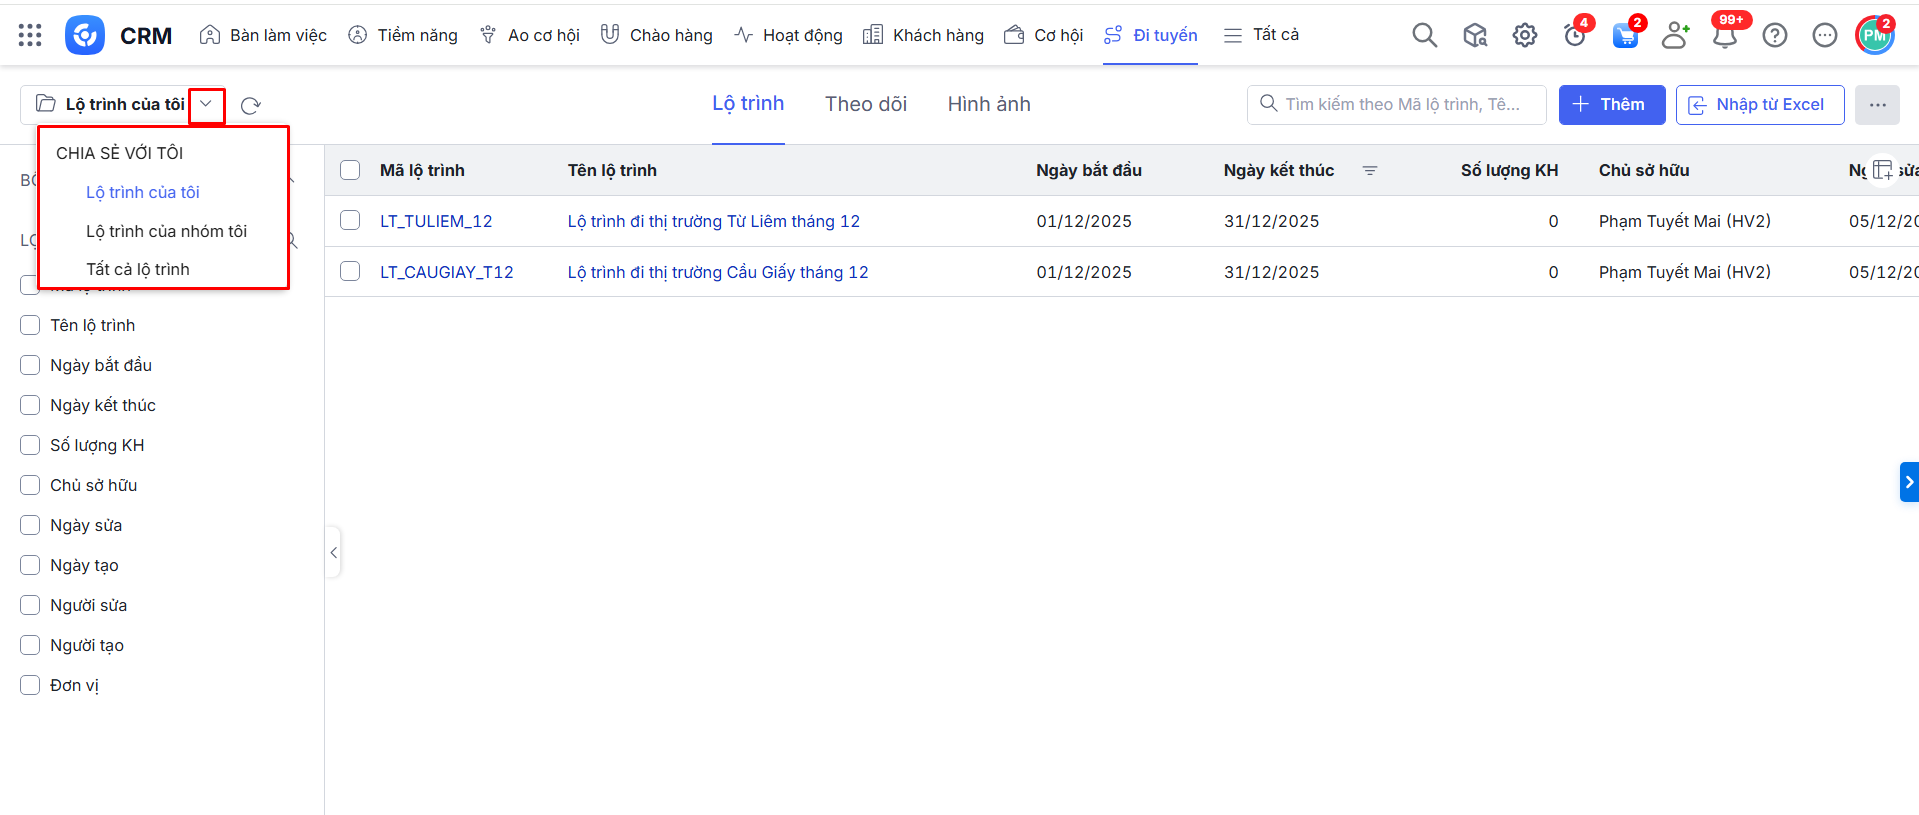Image resolution: width=1919 pixels, height=815 pixels.
Task: Click the Thêm button
Action: point(1611,104)
